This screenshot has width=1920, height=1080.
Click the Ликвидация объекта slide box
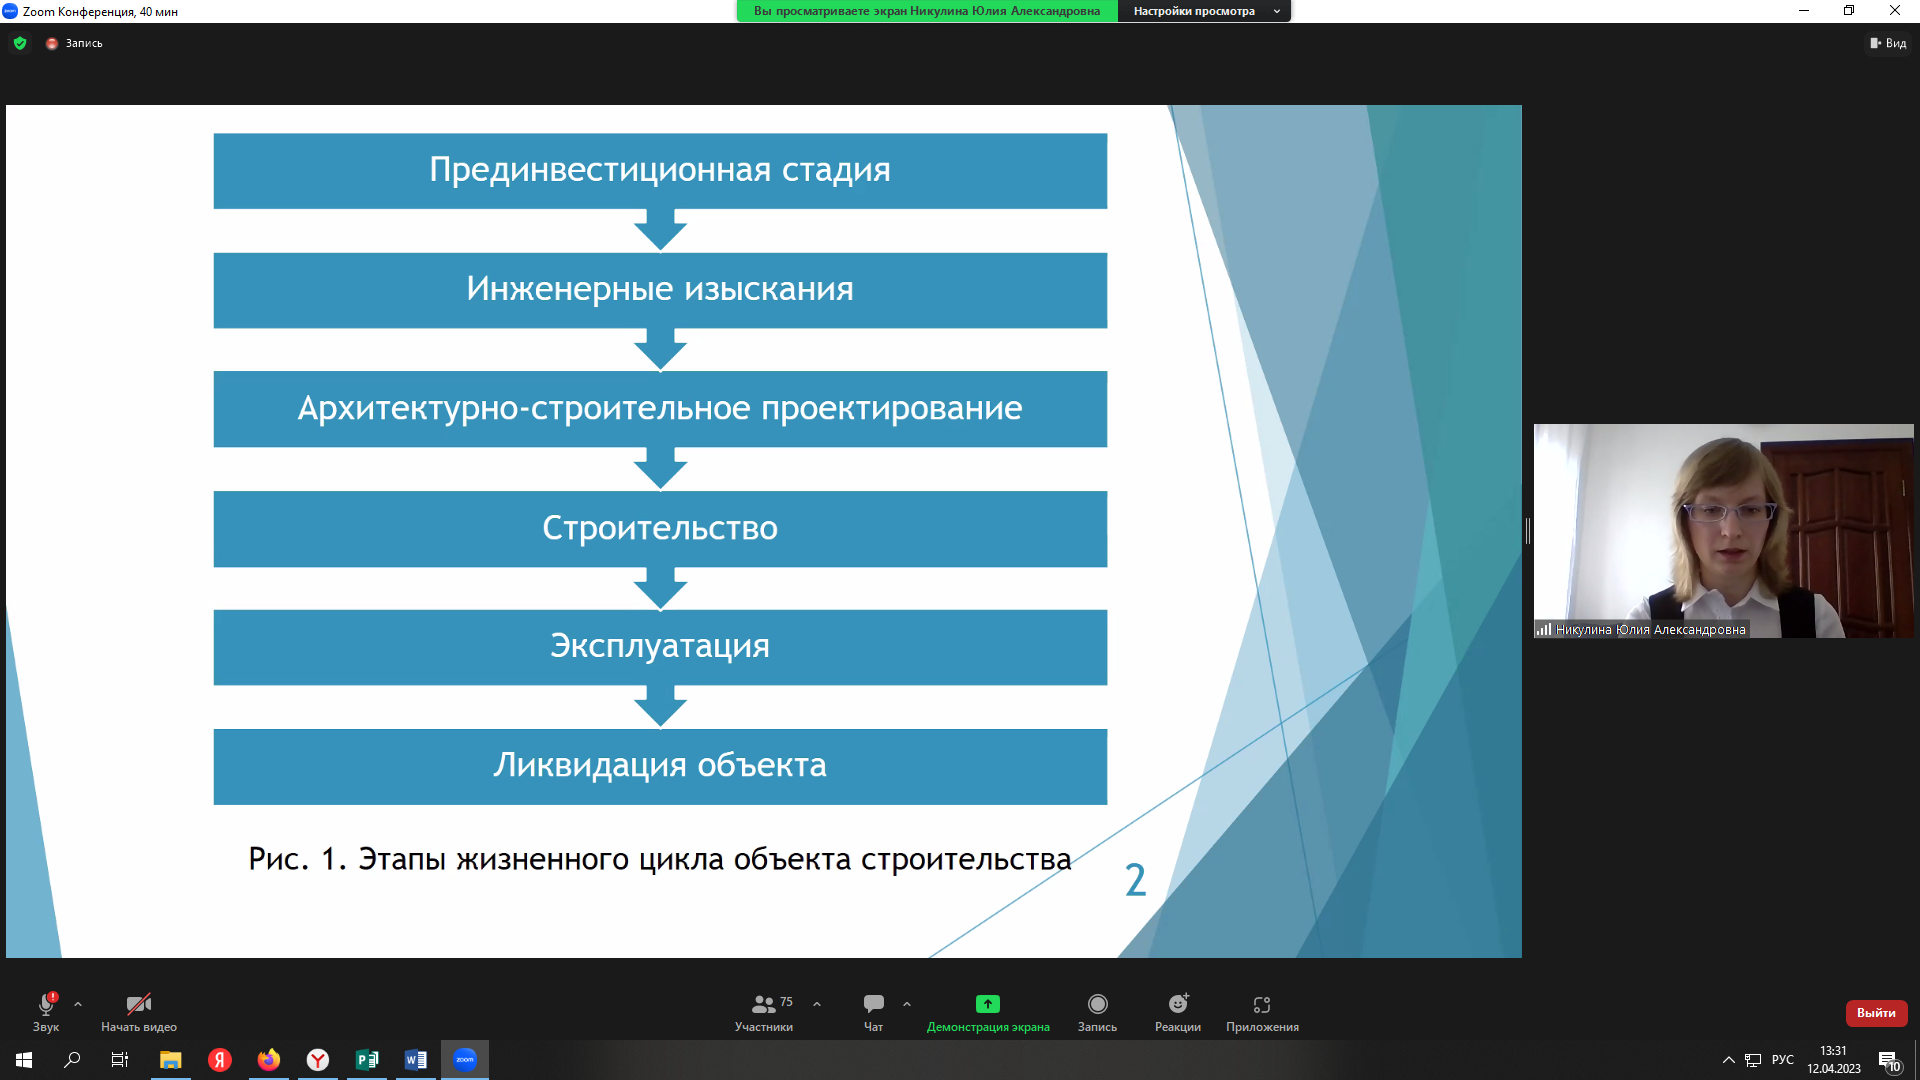[660, 767]
